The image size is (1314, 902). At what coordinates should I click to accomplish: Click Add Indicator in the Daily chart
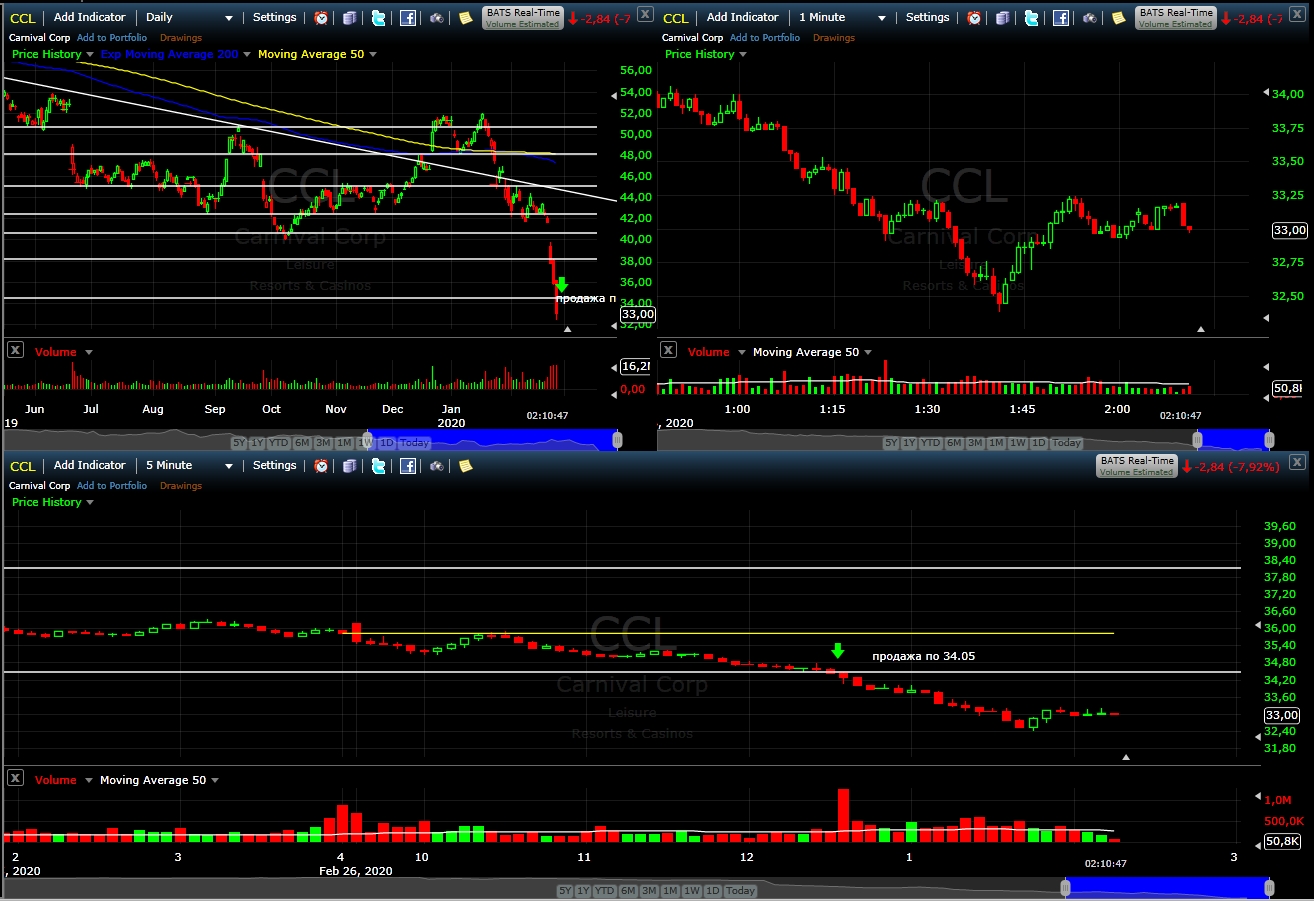pyautogui.click(x=90, y=18)
